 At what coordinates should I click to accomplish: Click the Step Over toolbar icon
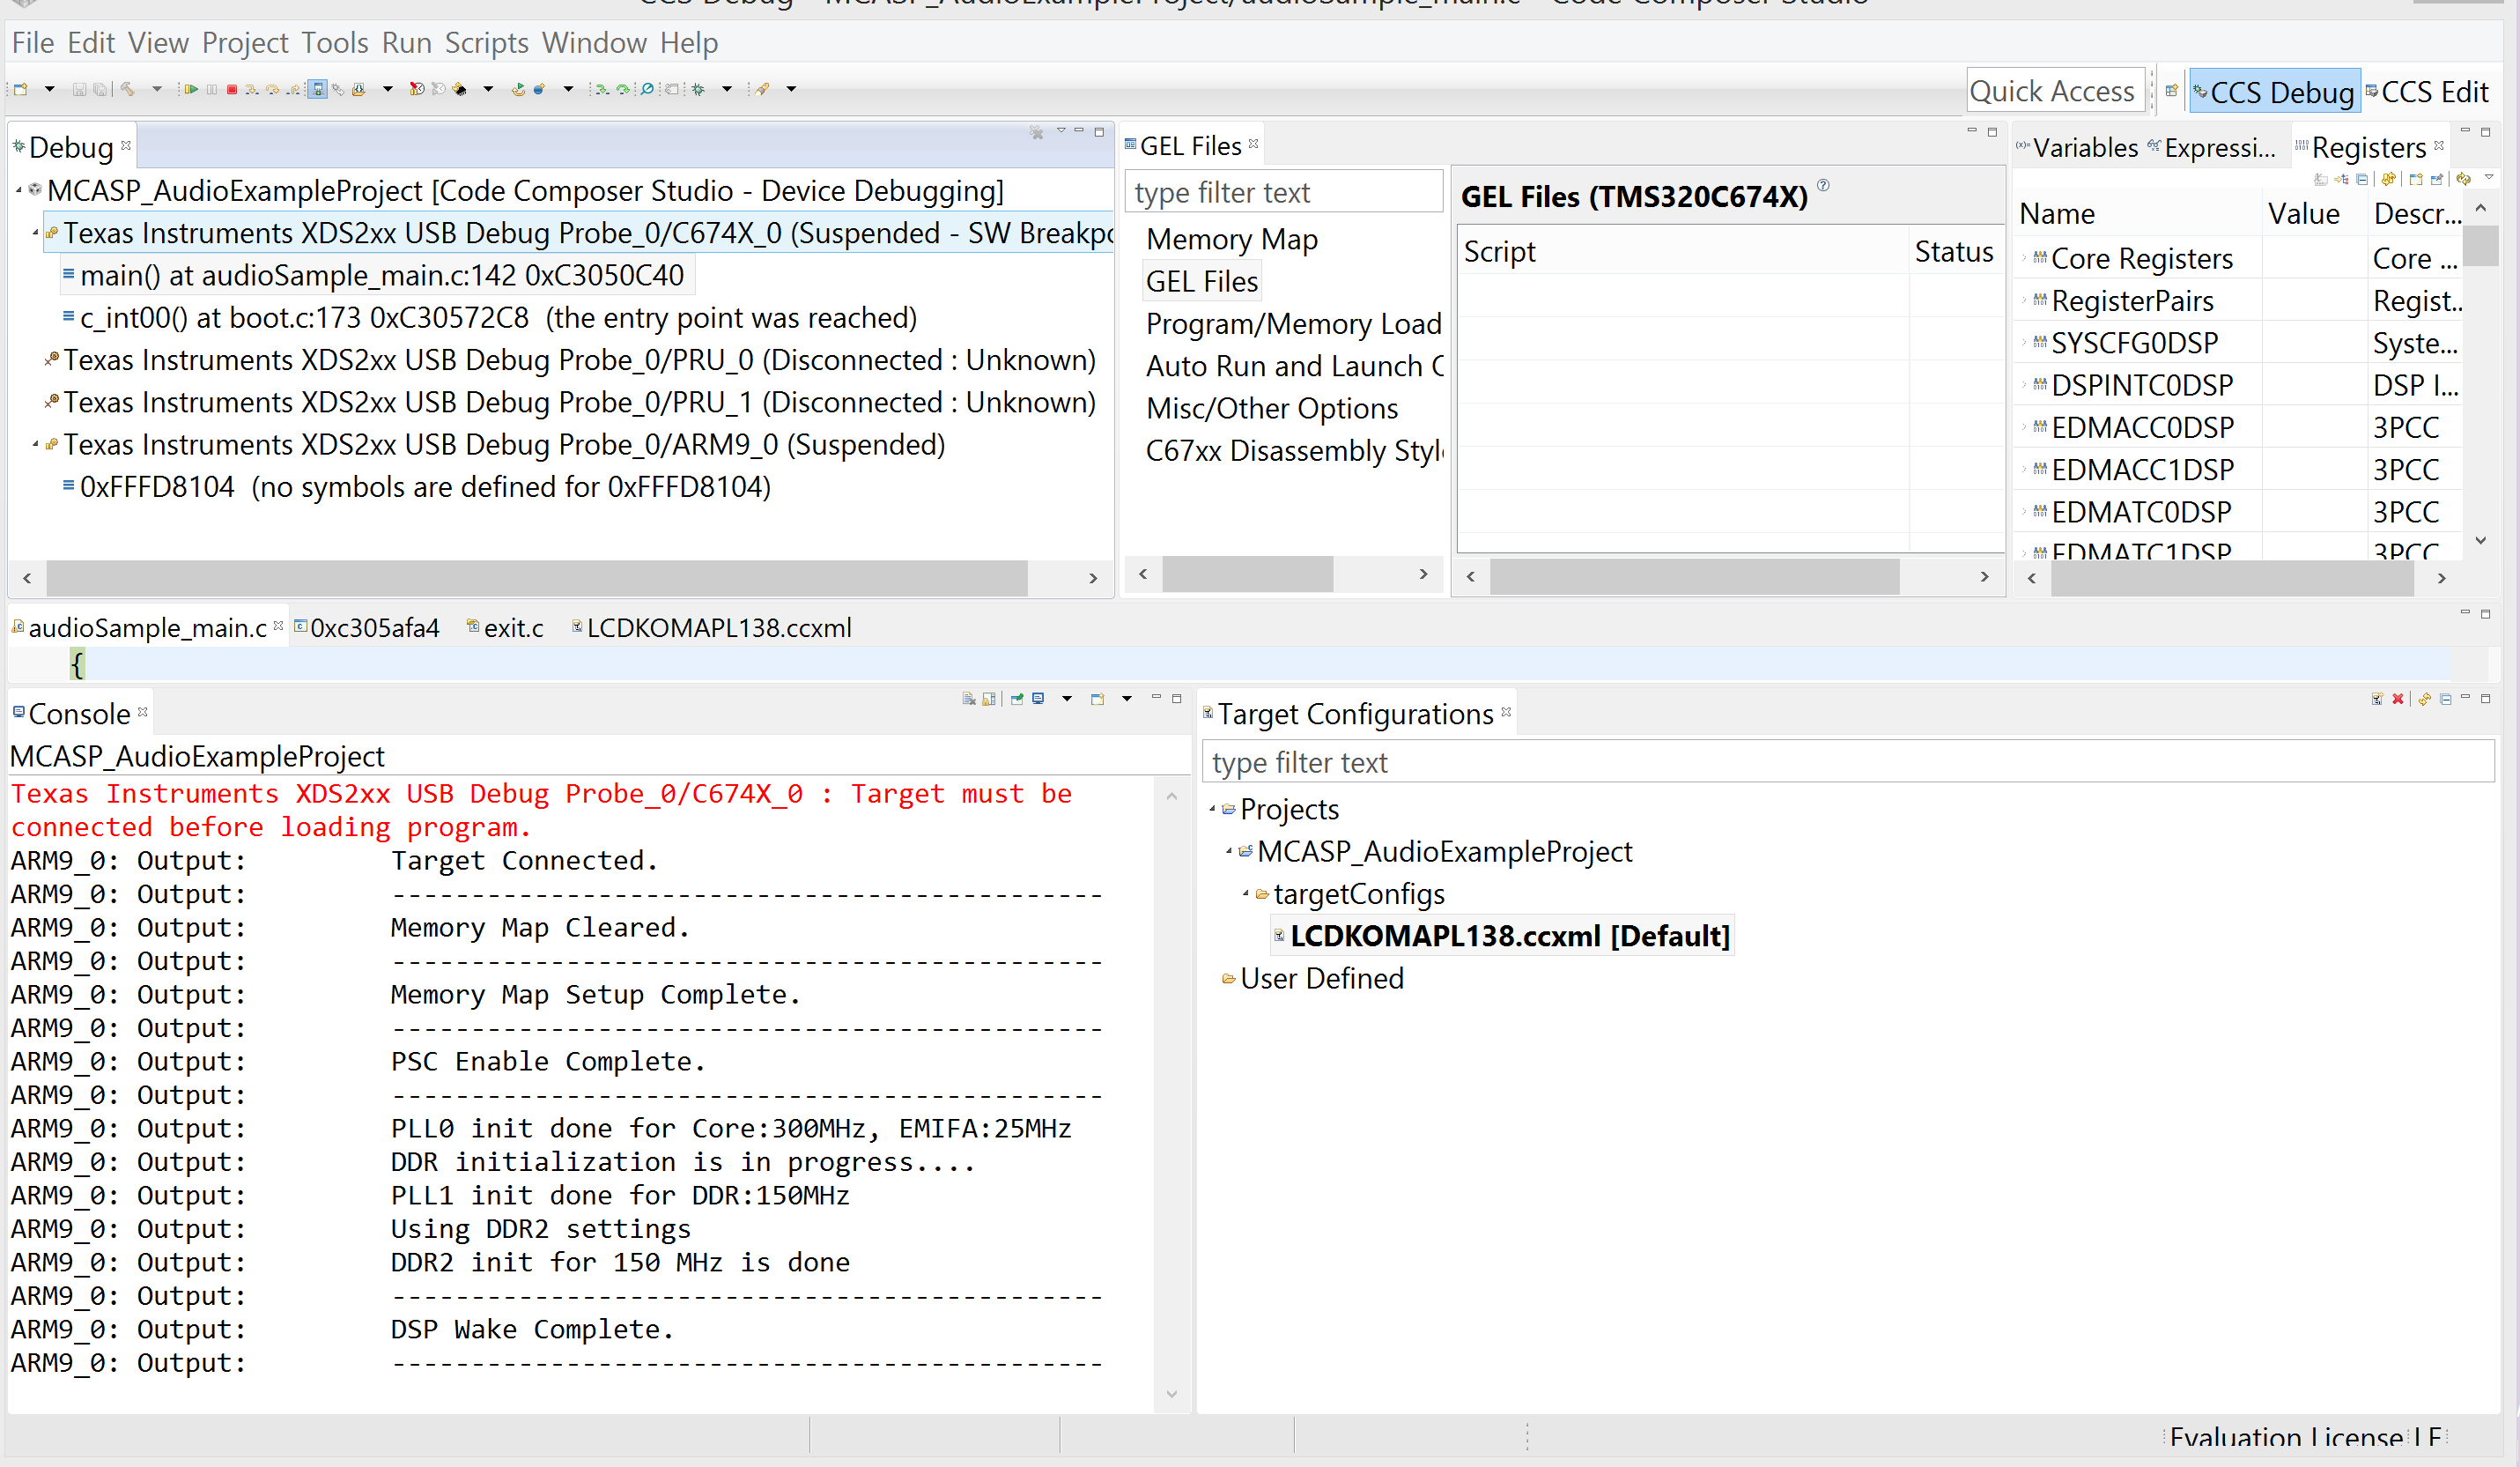coord(273,89)
